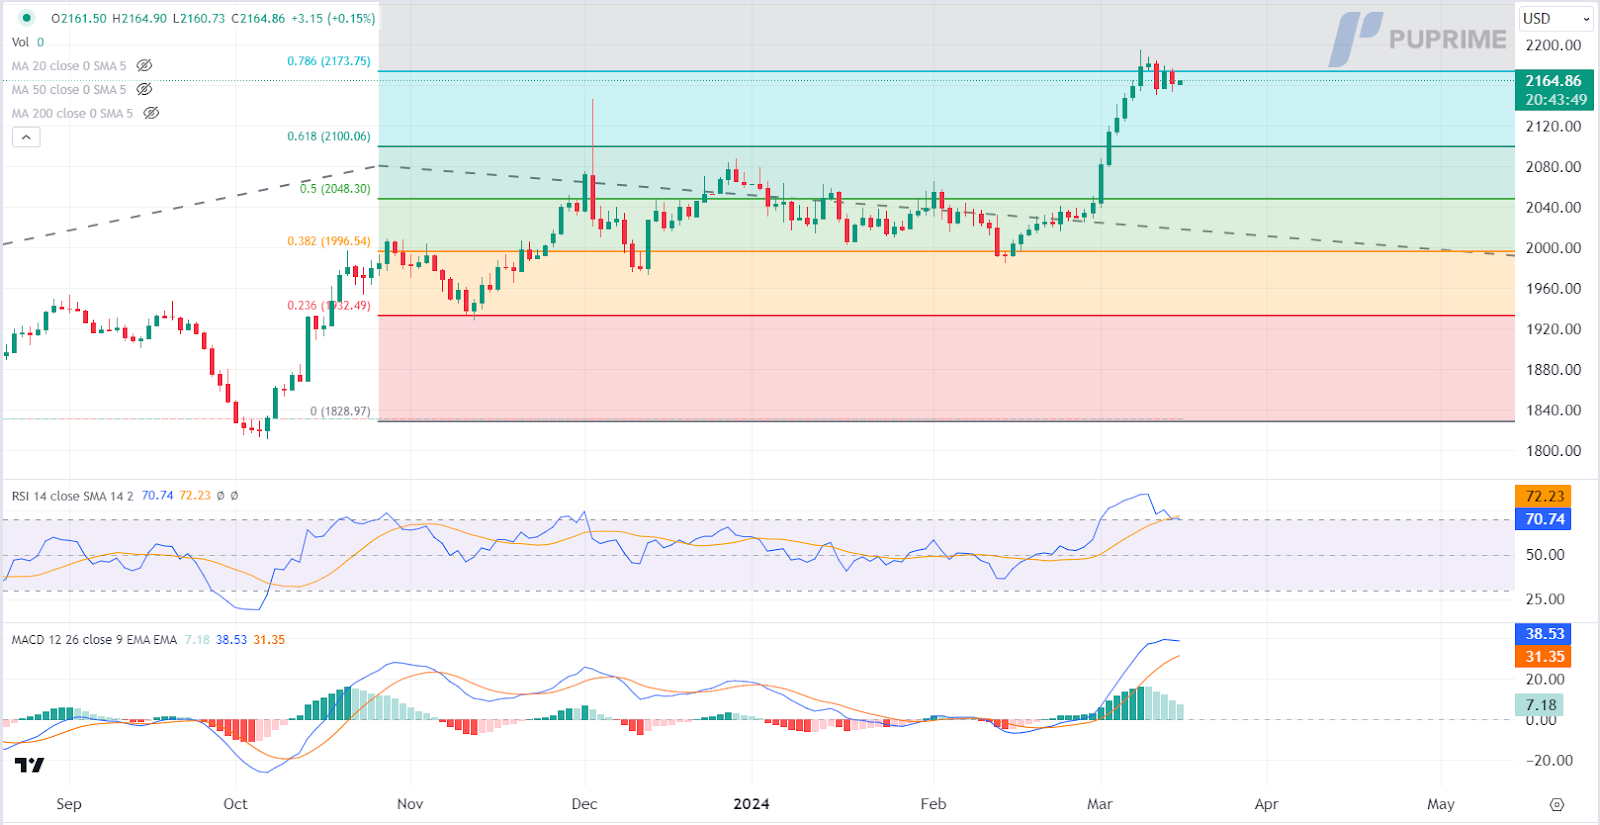Click the 2024 label on time axis
The height and width of the screenshot is (825, 1600).
pyautogui.click(x=751, y=804)
